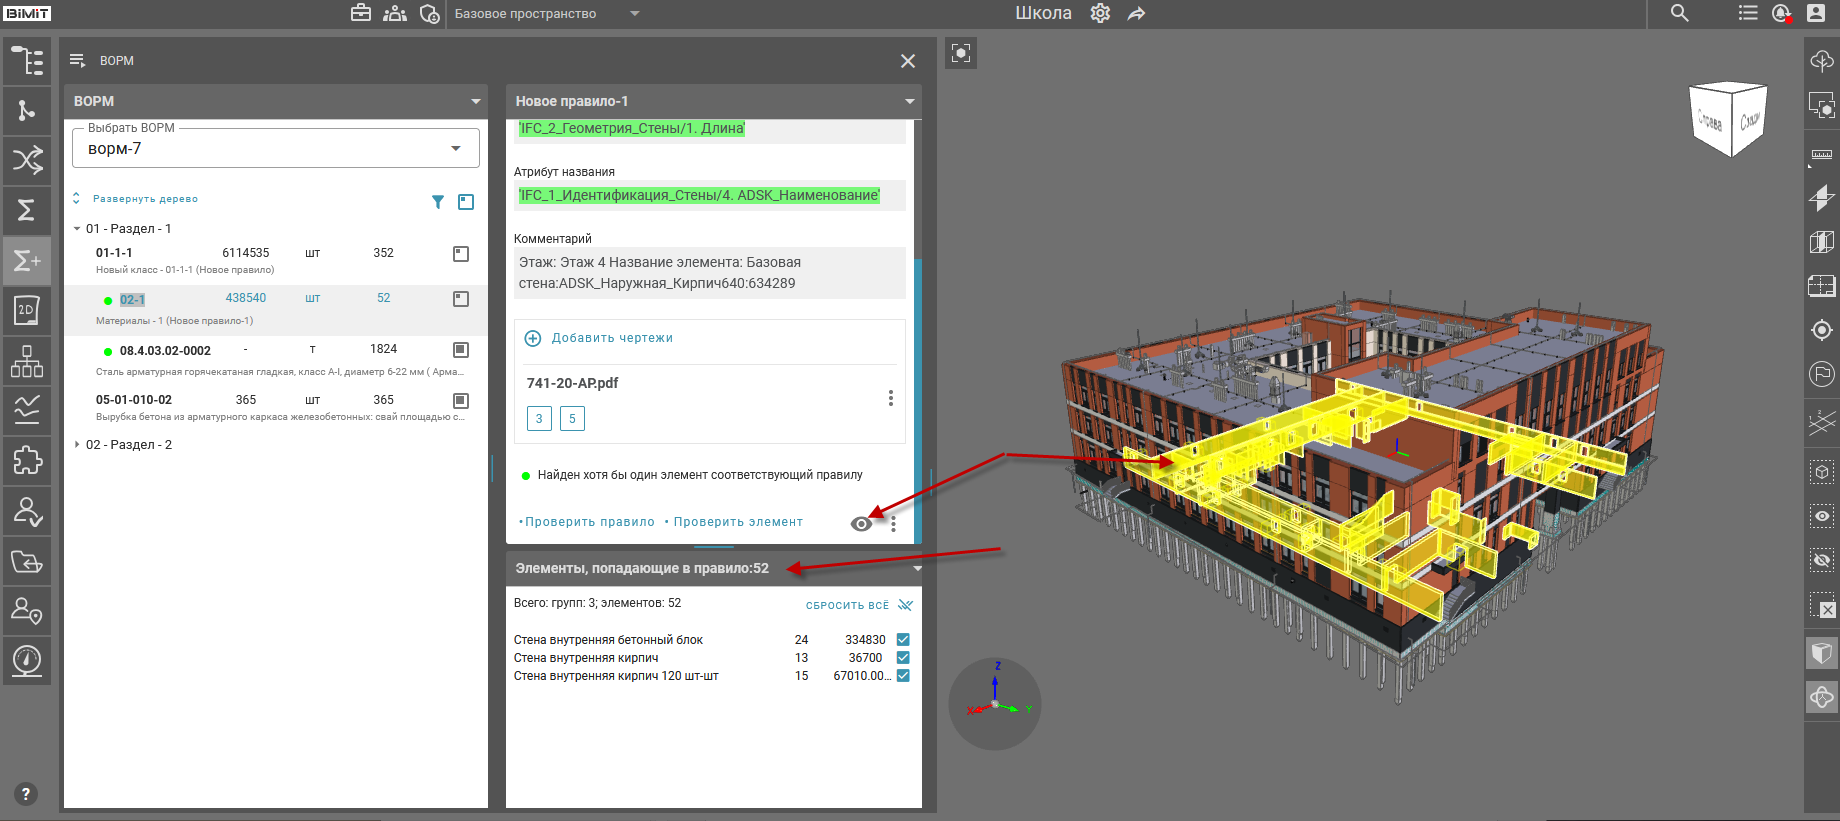The image size is (1840, 821).
Task: Click the view orientation cube
Action: click(1729, 119)
